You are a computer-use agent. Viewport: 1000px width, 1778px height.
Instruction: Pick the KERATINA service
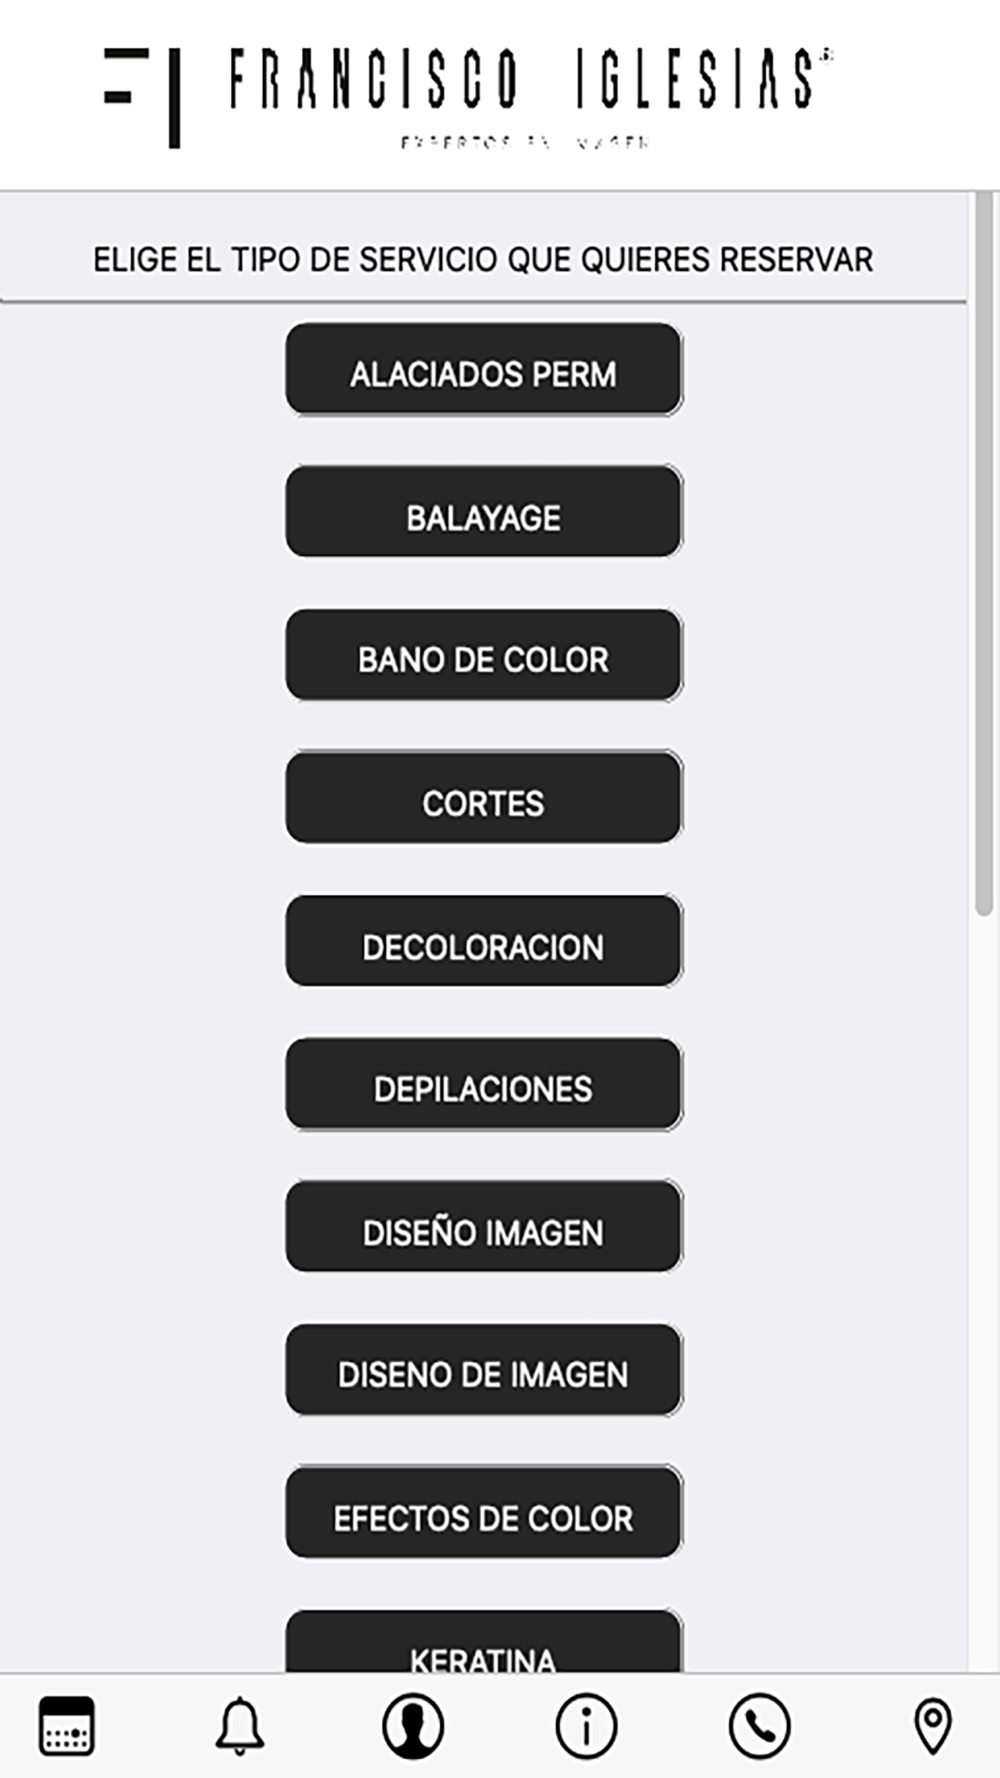(x=484, y=1642)
